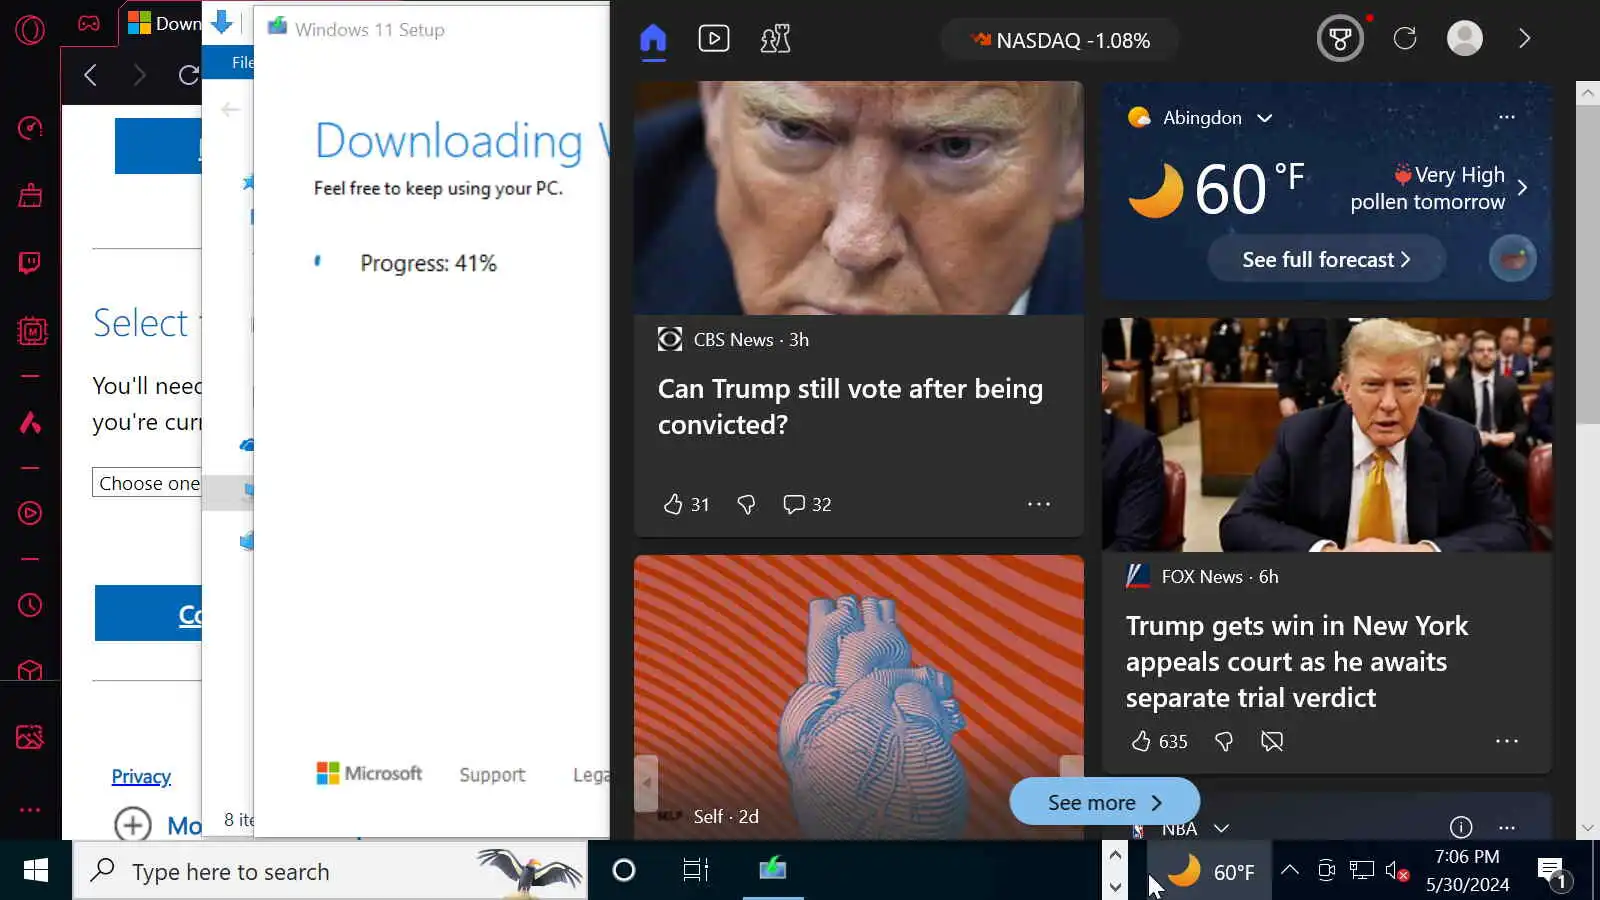Expand widgets panel with the right chevron
Screen dimensions: 1600x900
(1525, 38)
